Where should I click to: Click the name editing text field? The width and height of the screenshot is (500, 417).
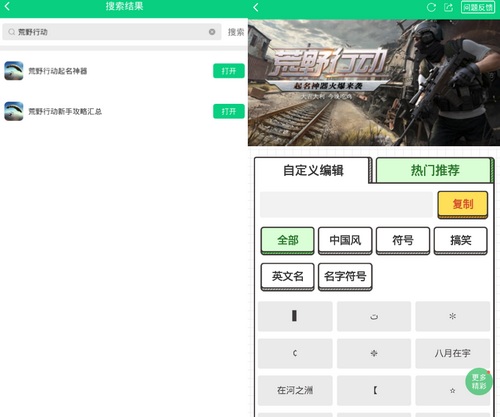tap(346, 204)
